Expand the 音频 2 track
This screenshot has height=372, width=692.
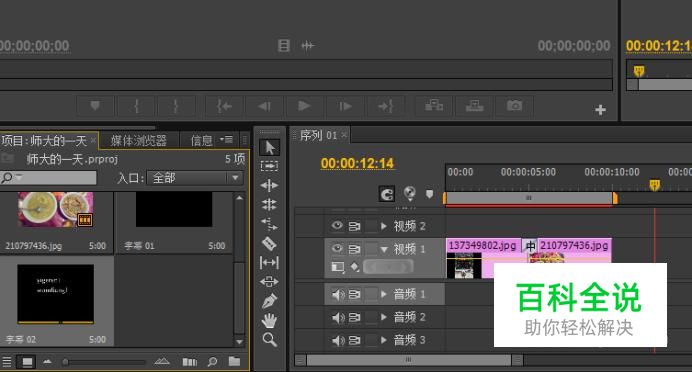point(384,317)
